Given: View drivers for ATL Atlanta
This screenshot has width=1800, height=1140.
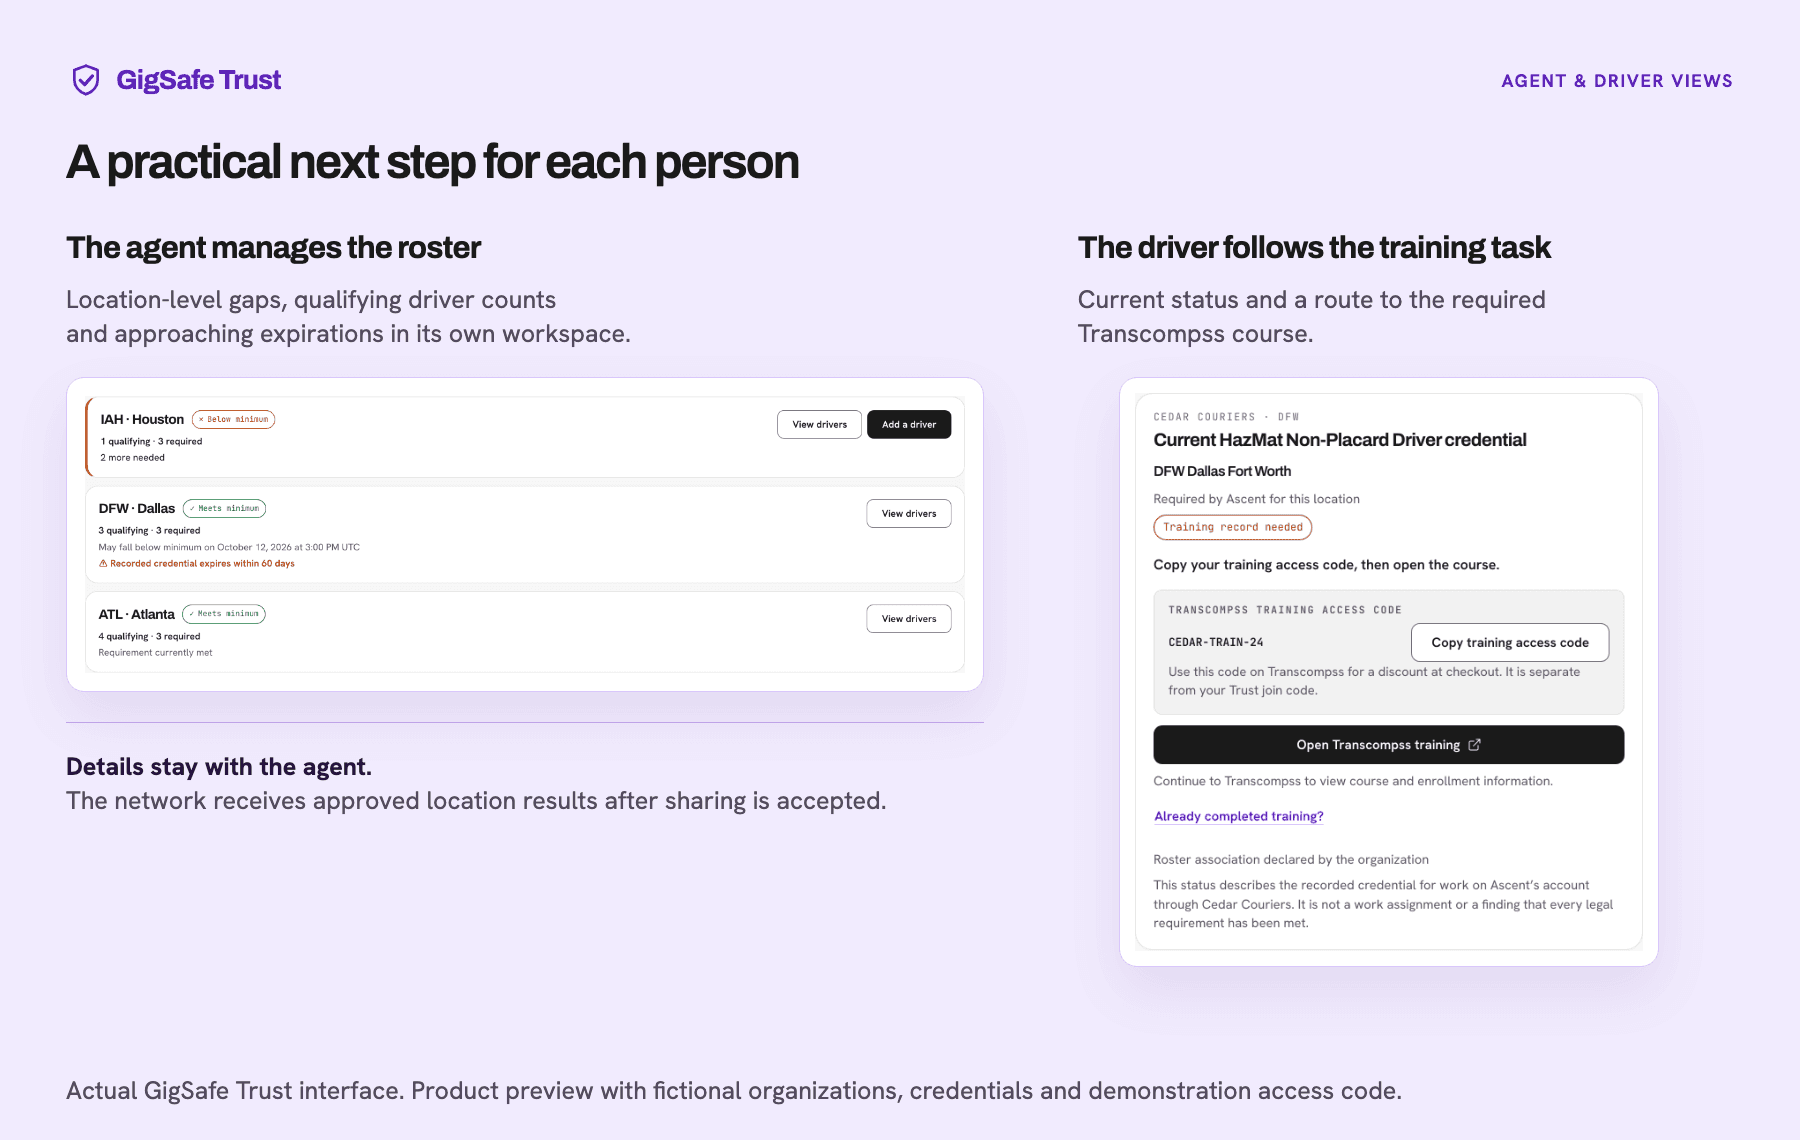Looking at the screenshot, I should click(909, 619).
